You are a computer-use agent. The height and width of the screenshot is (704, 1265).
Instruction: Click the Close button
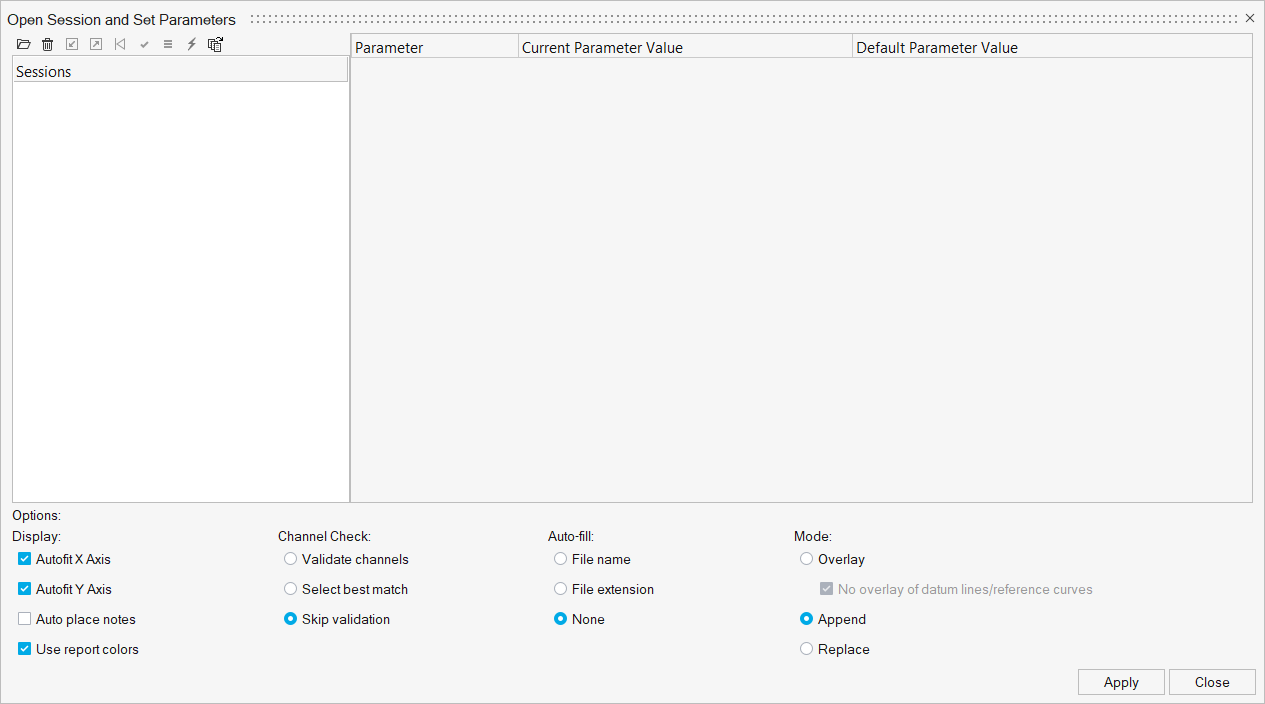tap(1211, 682)
